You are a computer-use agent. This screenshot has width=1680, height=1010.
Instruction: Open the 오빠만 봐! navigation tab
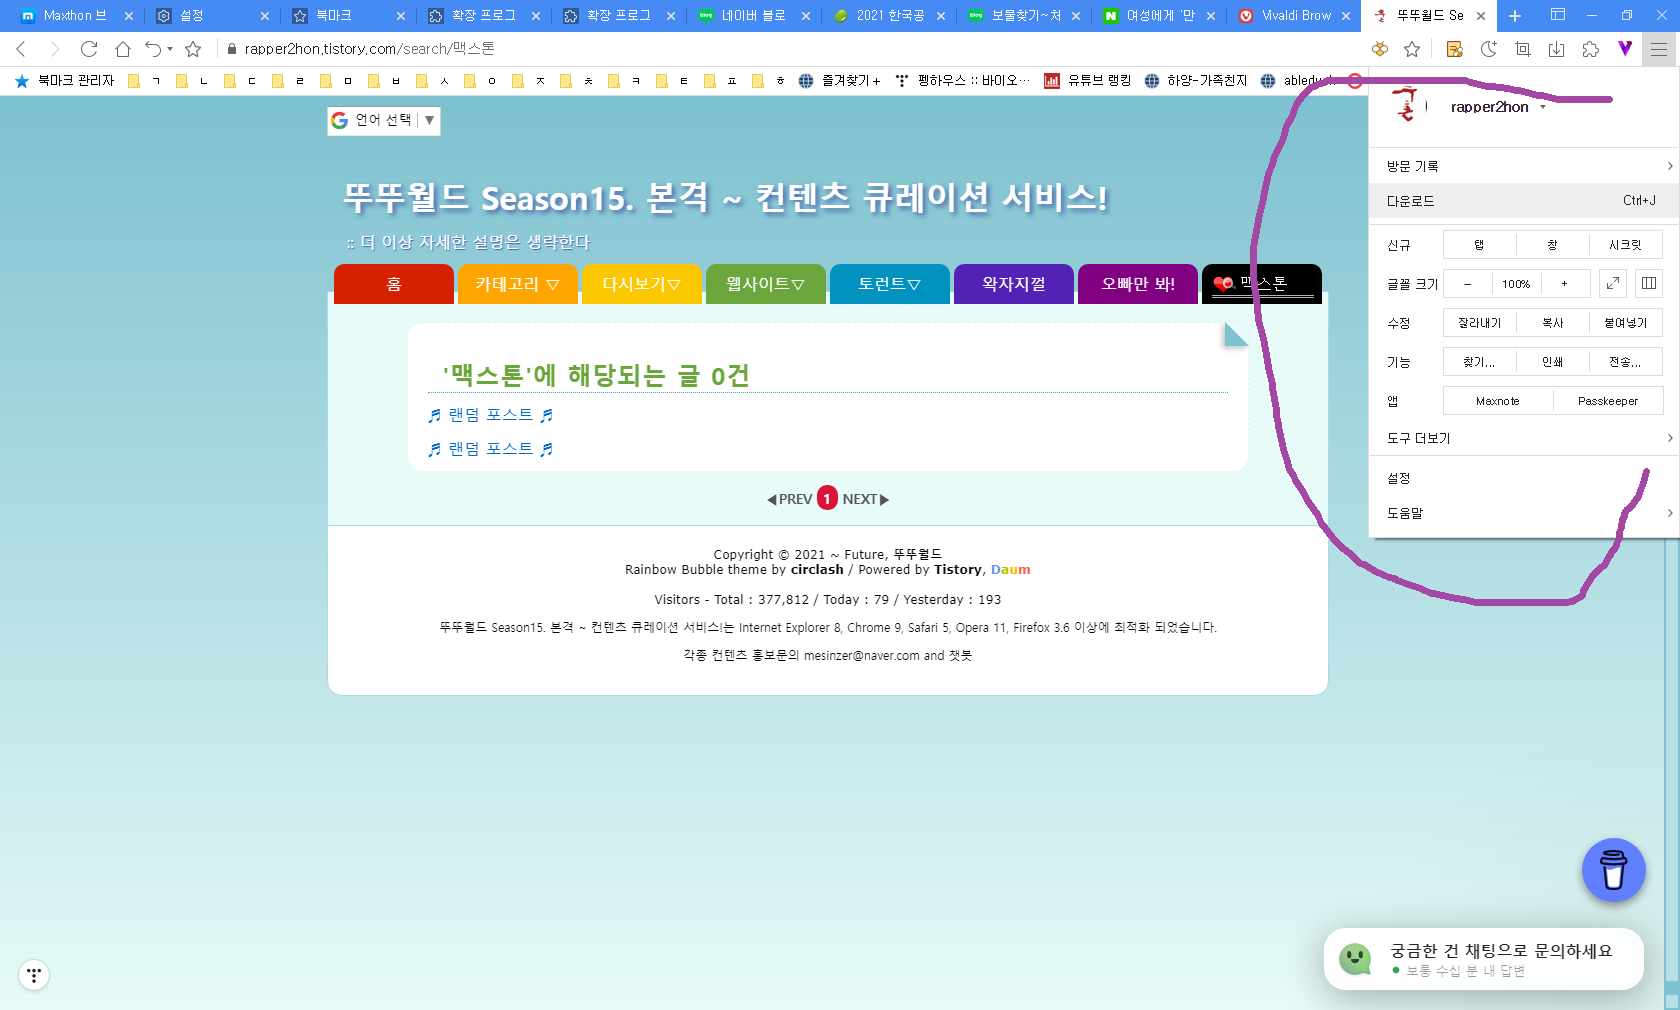click(1138, 284)
